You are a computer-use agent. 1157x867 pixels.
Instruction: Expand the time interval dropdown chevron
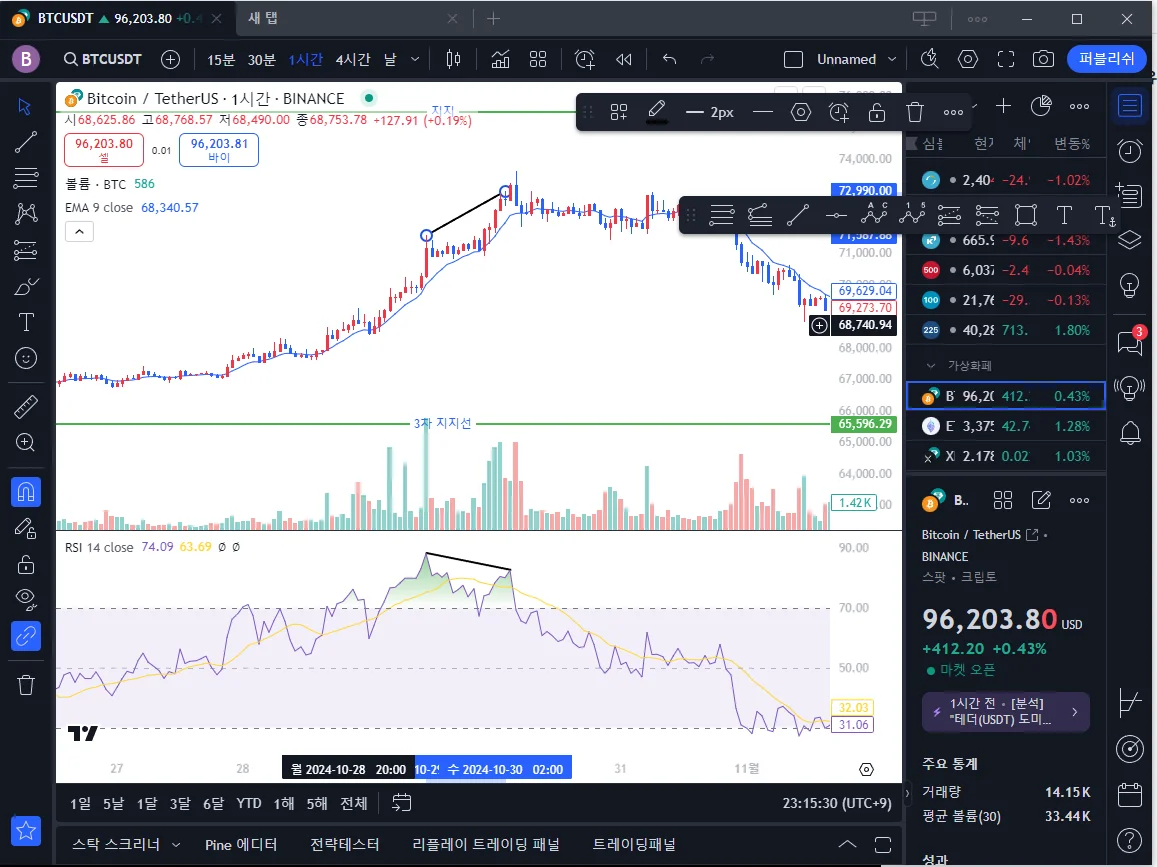click(415, 59)
